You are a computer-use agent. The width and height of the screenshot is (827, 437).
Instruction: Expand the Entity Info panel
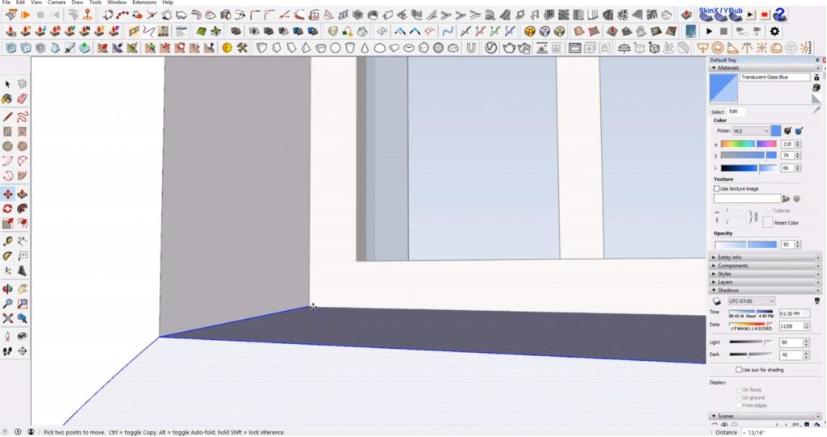765,257
